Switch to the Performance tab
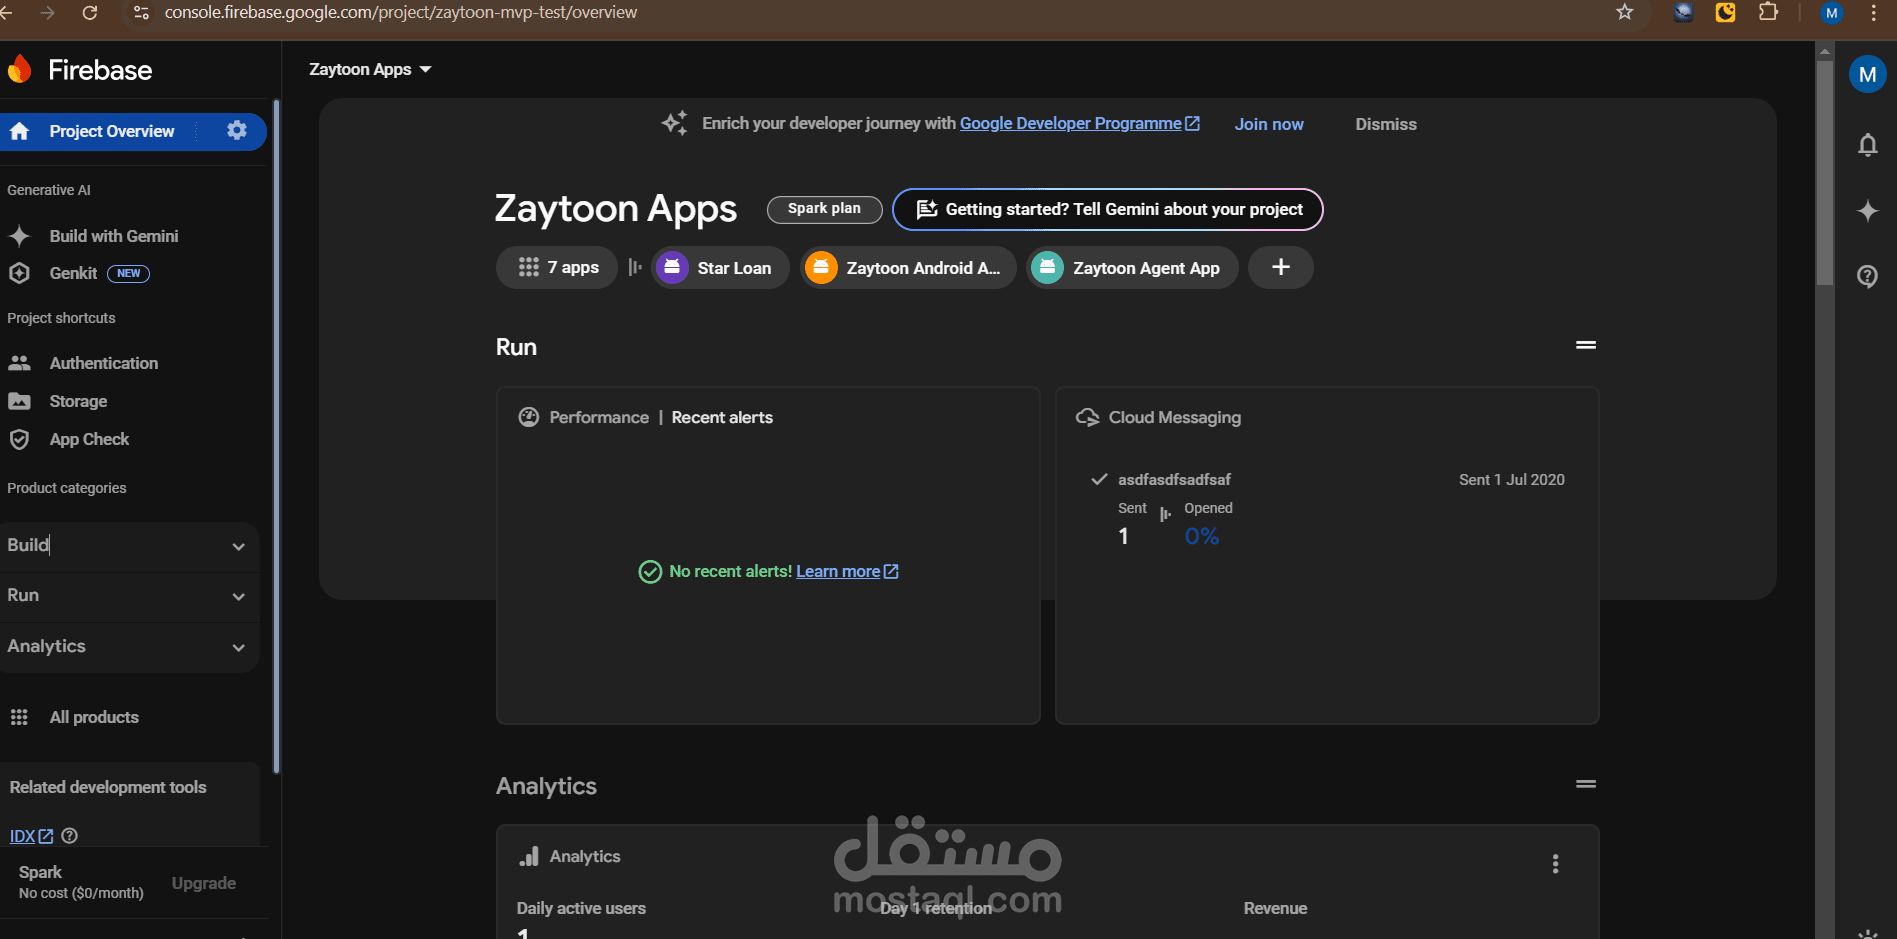The width and height of the screenshot is (1897, 939). (x=599, y=417)
